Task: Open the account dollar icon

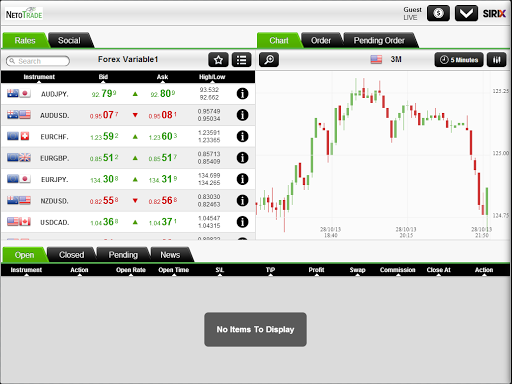Action: [x=438, y=13]
